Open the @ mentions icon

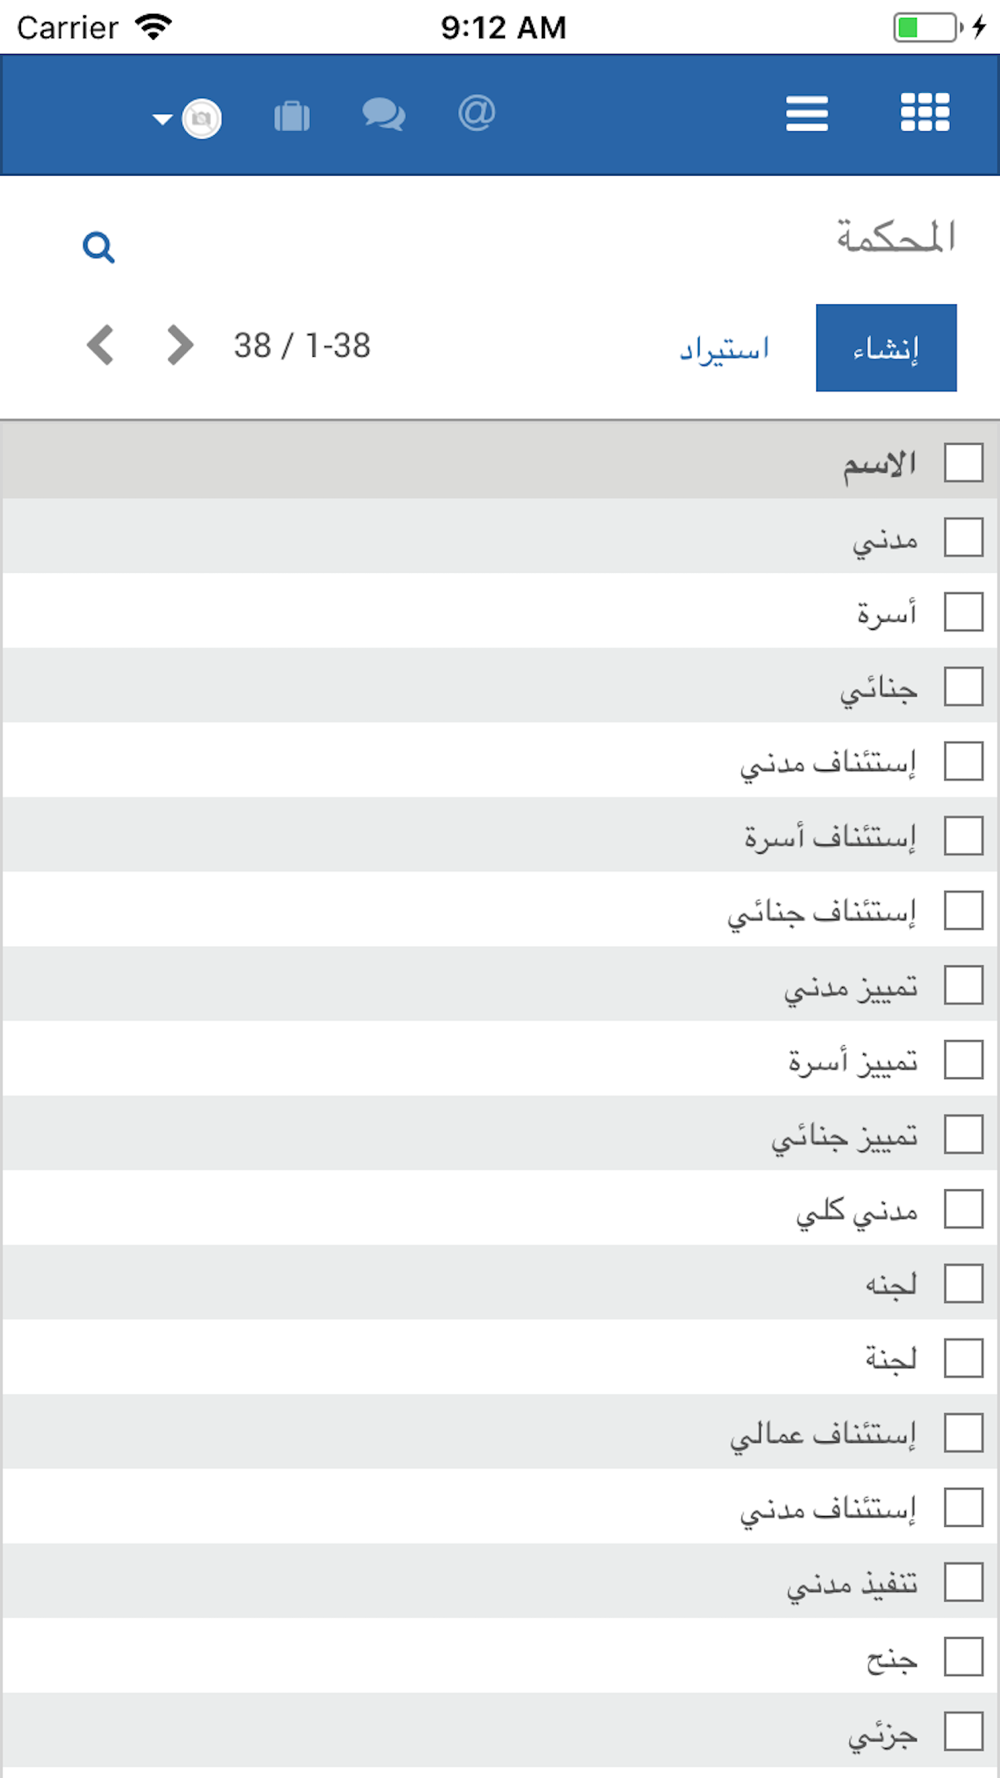coord(477,113)
